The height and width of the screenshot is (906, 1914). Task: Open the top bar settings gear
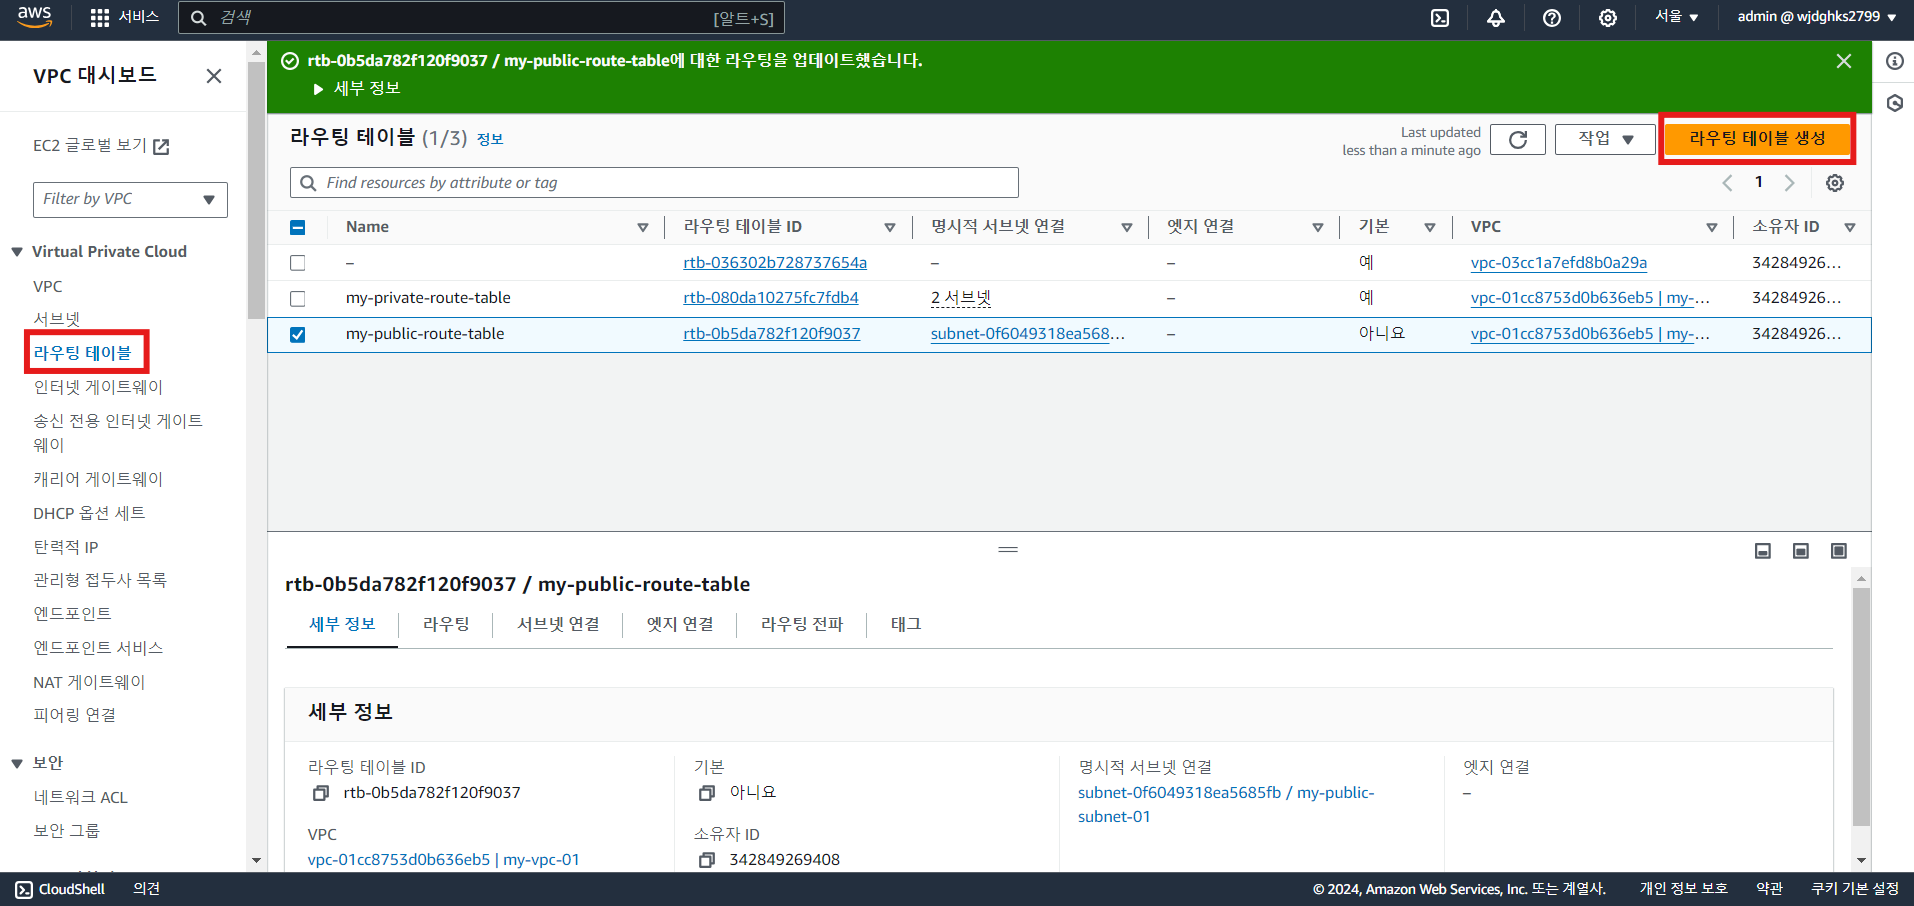(1608, 18)
